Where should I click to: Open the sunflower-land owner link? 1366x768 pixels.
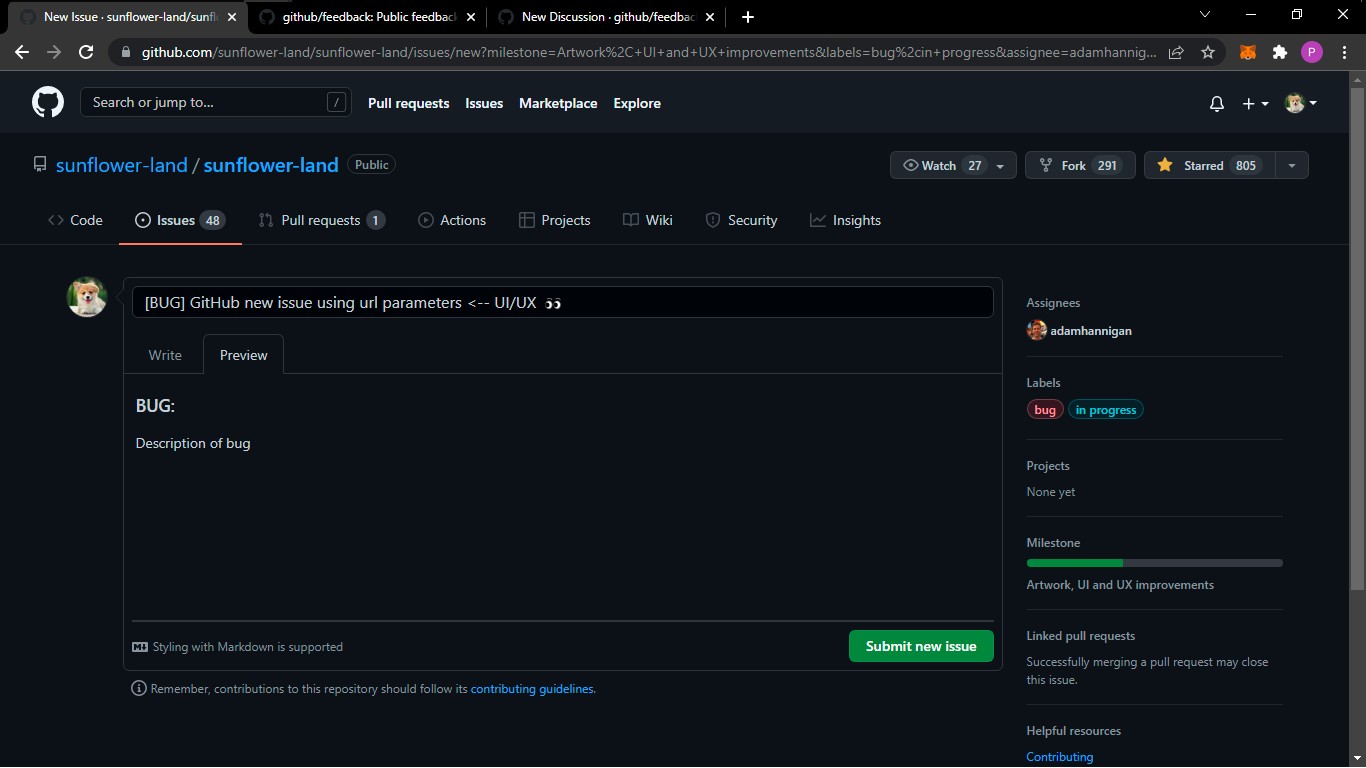[122, 165]
